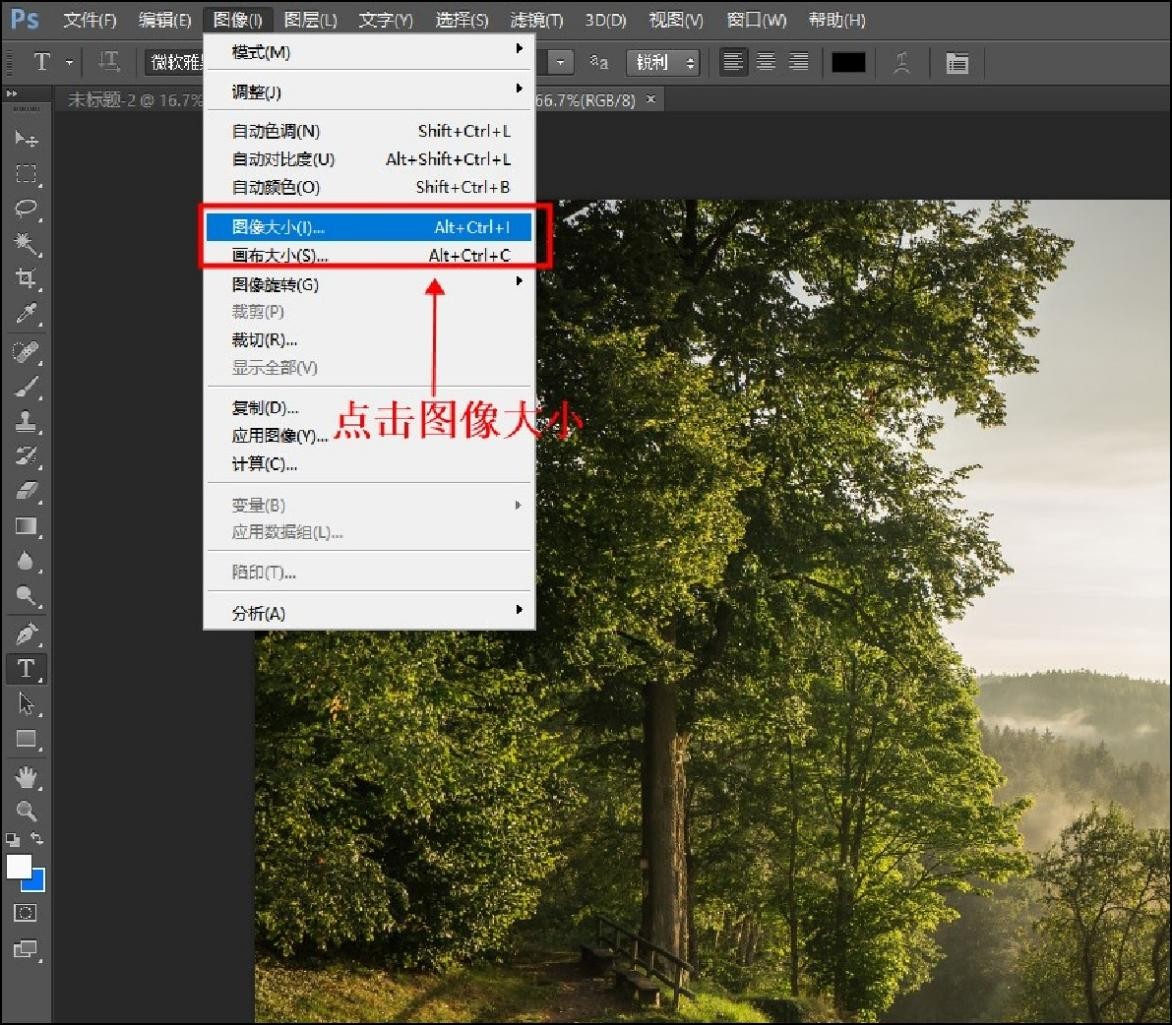Screen dimensions: 1172x1025
Task: Select the Hand tool
Action: (x=26, y=778)
